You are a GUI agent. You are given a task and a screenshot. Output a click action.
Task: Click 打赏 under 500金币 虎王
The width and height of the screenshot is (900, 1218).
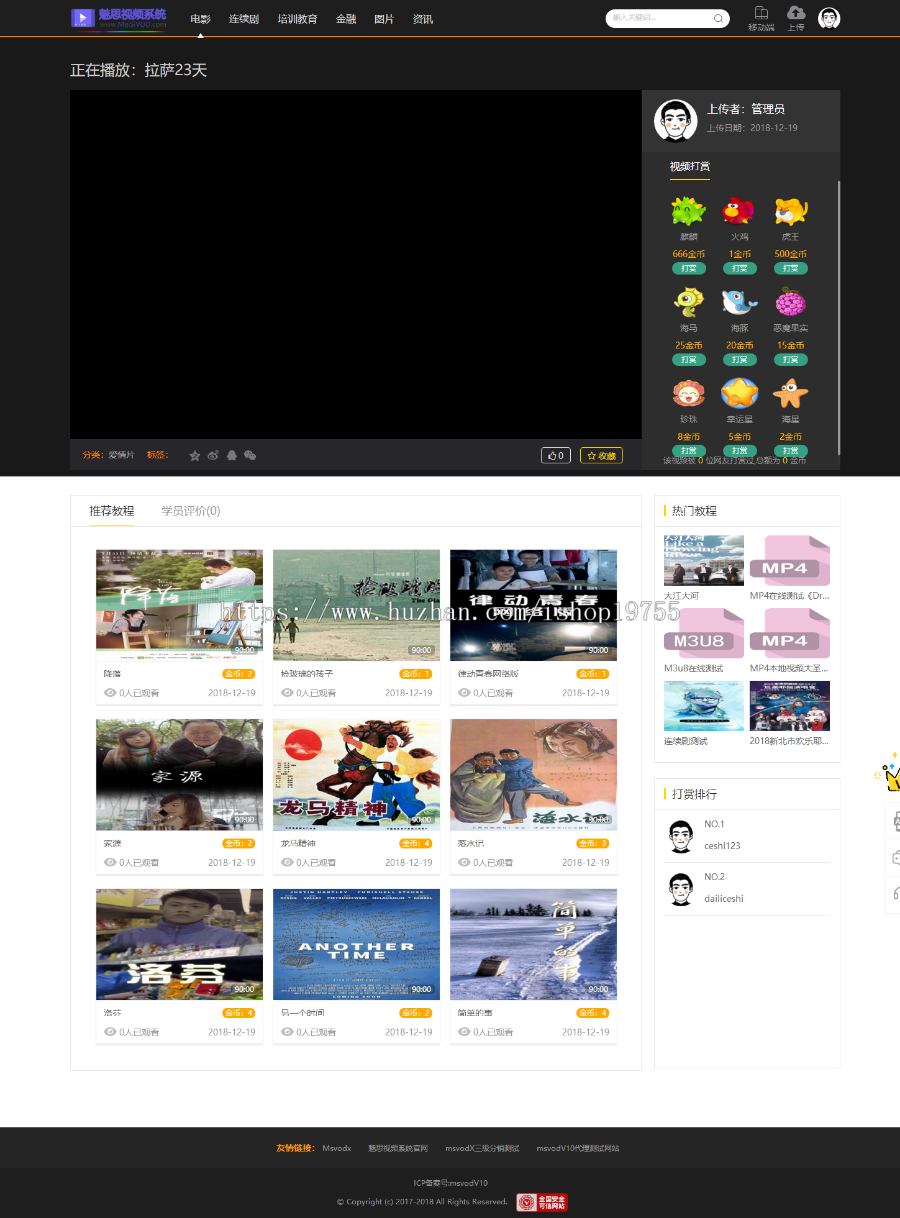tap(790, 268)
